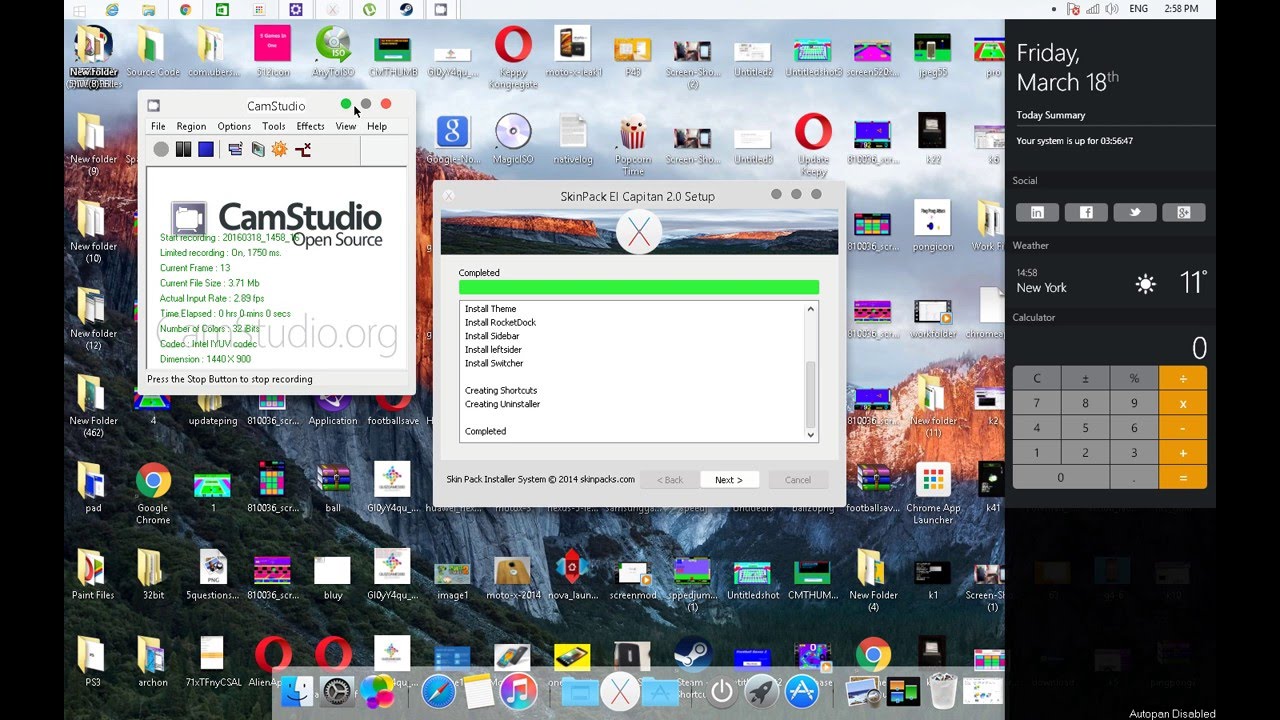Click CamStudio framed-picture toolbar icon

[258, 149]
